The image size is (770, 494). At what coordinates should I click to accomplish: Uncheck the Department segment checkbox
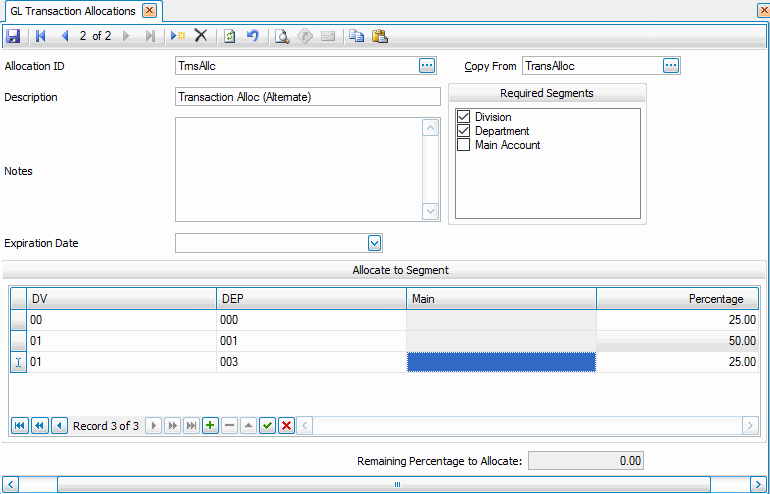463,131
